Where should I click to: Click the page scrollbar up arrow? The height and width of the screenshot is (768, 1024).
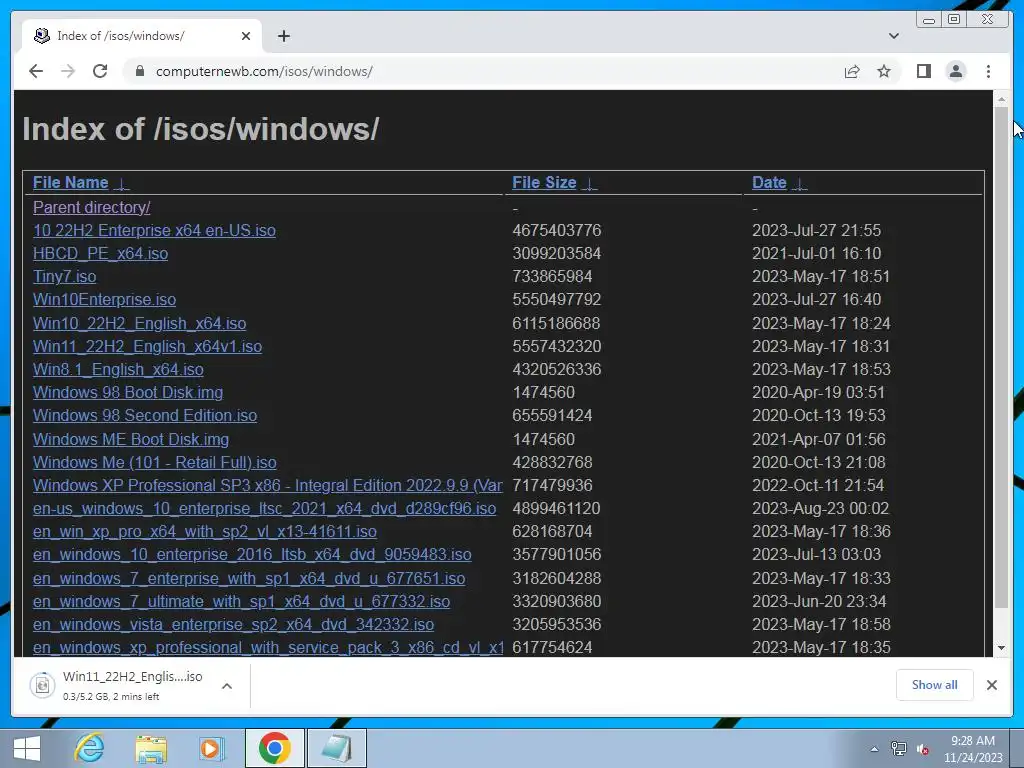pyautogui.click(x=1001, y=99)
